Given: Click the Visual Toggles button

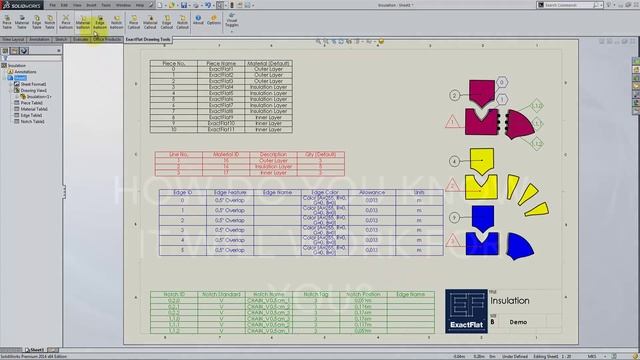Looking at the screenshot, I should 231,20.
